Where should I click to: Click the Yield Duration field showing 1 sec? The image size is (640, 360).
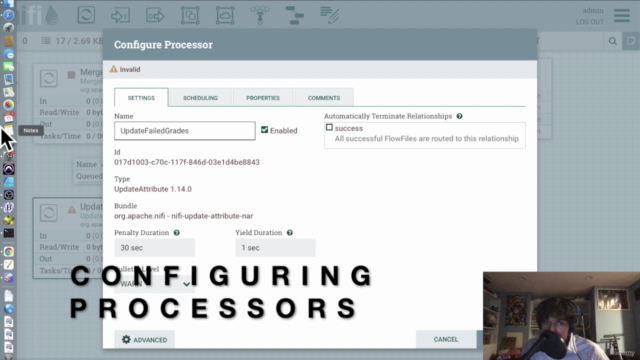point(275,248)
